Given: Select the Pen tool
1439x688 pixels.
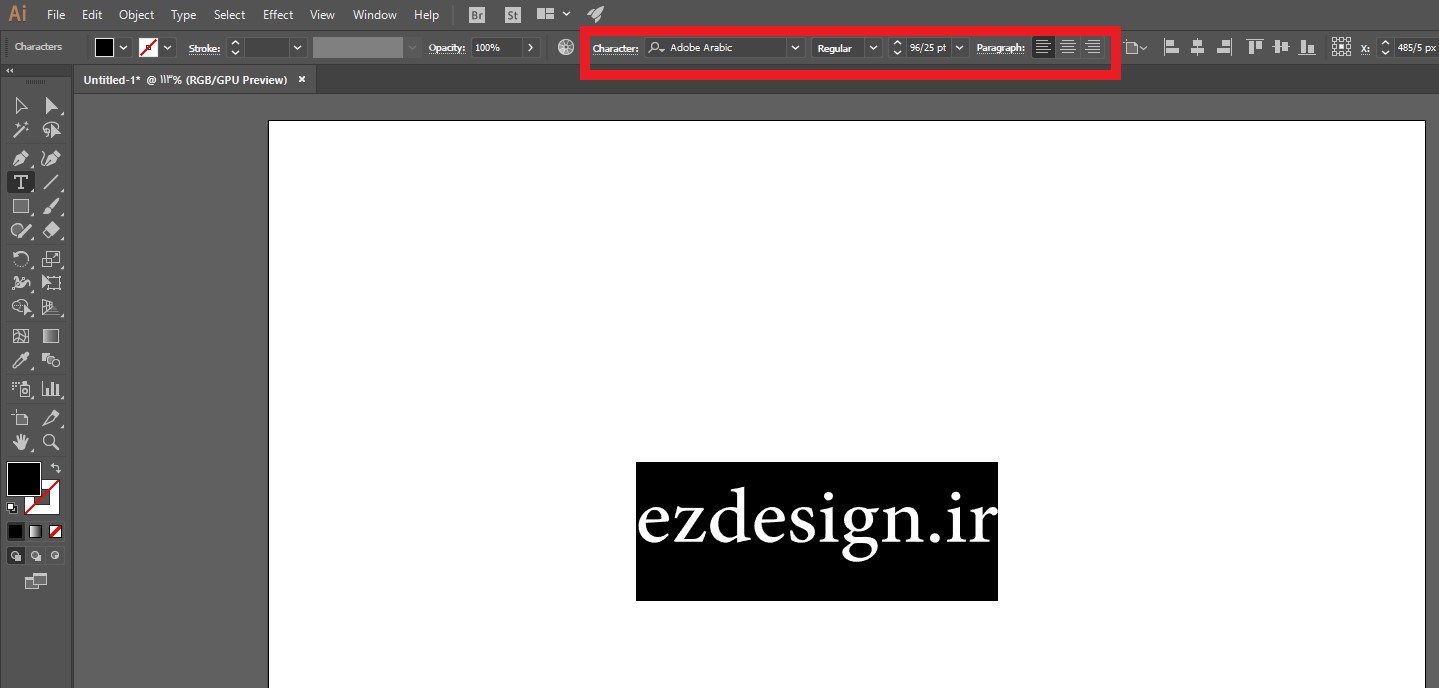Looking at the screenshot, I should tap(20, 158).
